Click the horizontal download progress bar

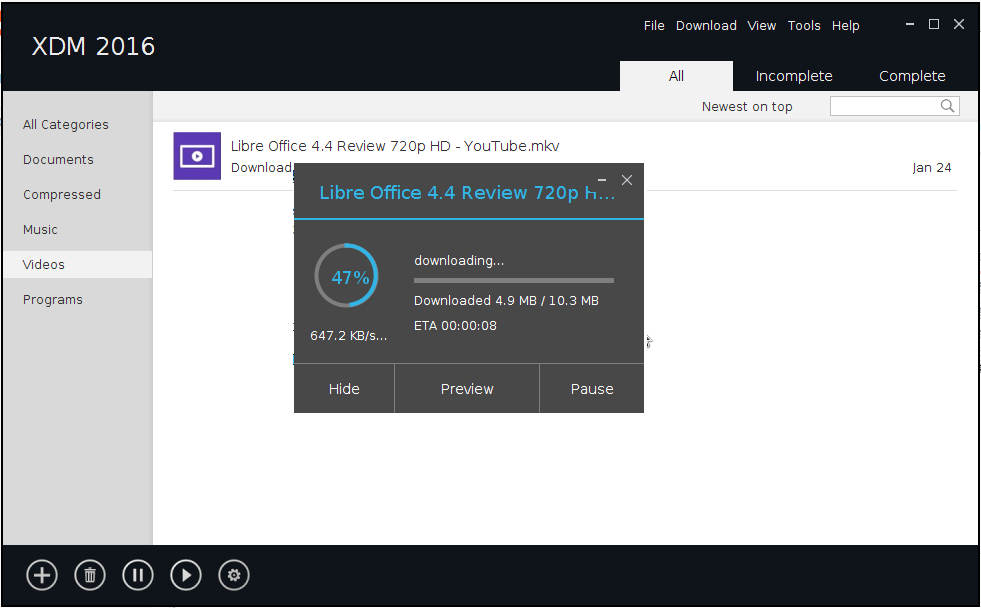(x=514, y=280)
